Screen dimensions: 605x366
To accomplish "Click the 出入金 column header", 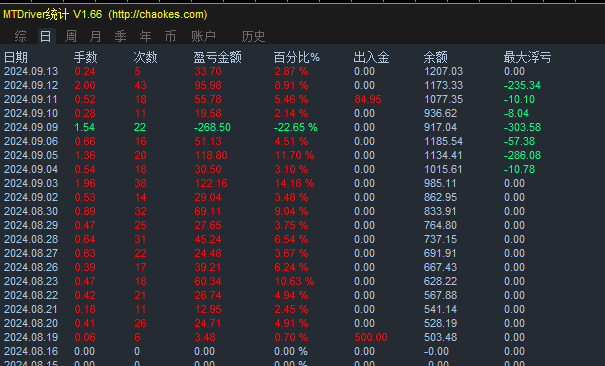I will click(x=371, y=57).
